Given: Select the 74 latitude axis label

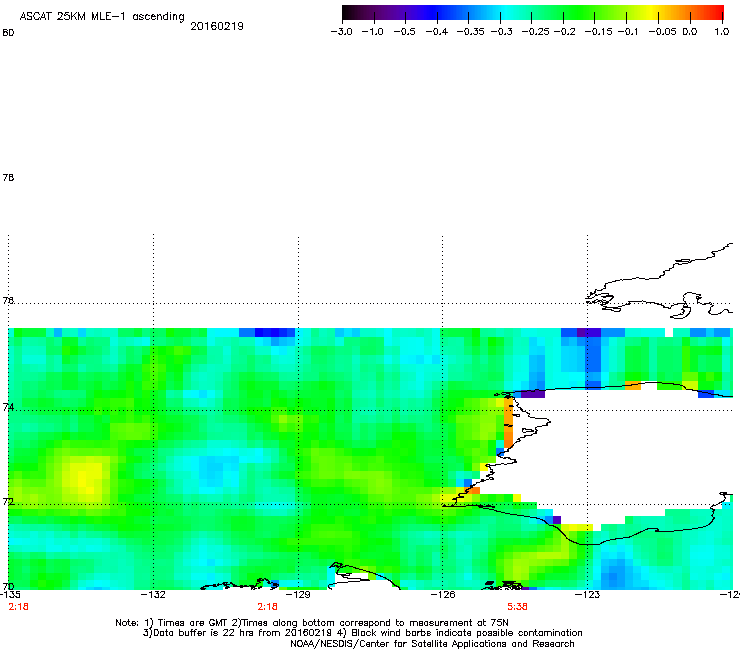Looking at the screenshot, I should (8, 407).
